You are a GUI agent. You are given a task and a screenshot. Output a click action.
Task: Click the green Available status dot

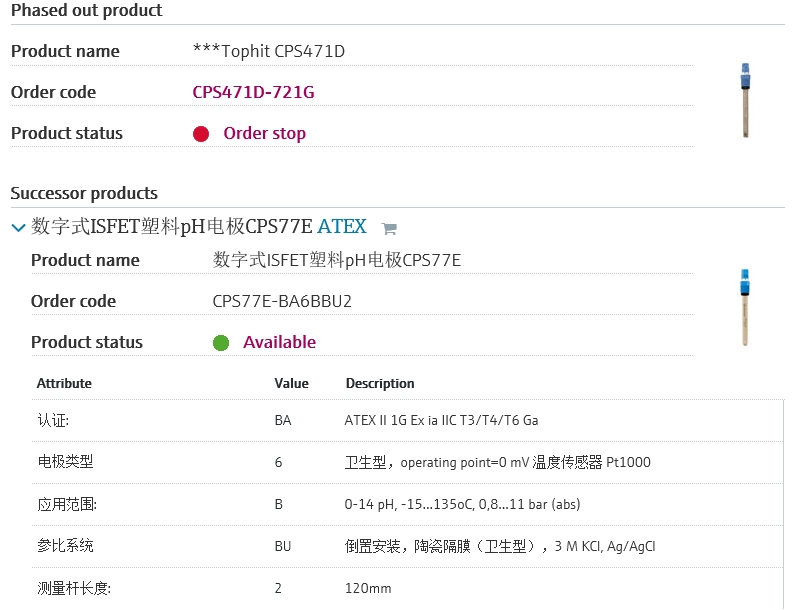[221, 343]
